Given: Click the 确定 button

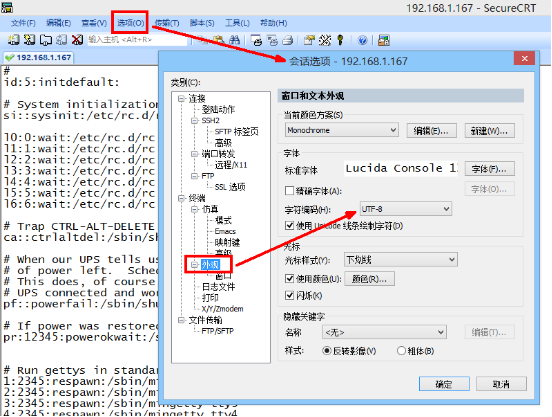Looking at the screenshot, I should (444, 384).
